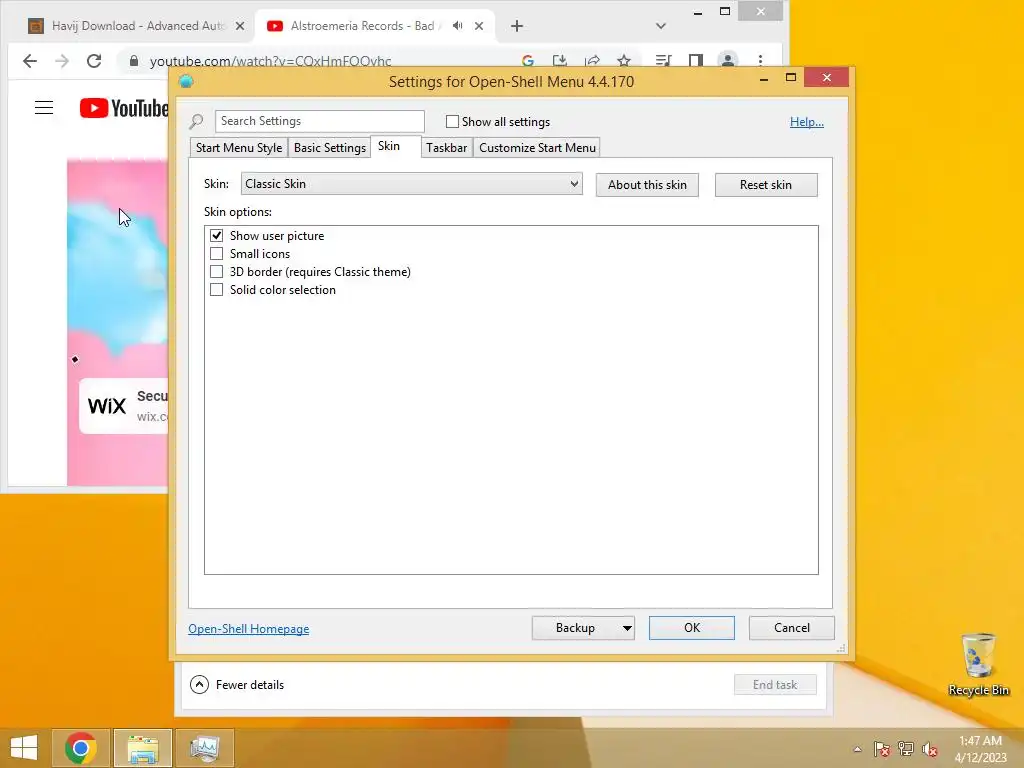1024x768 pixels.
Task: Click the Windows Start button on the taskbar
Action: point(24,748)
